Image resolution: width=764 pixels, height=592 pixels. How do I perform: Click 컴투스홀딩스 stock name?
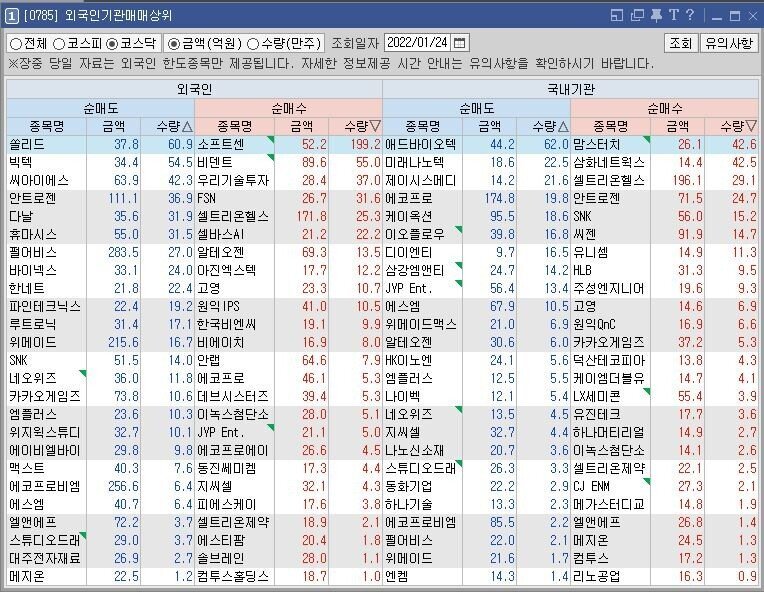pyautogui.click(x=233, y=576)
